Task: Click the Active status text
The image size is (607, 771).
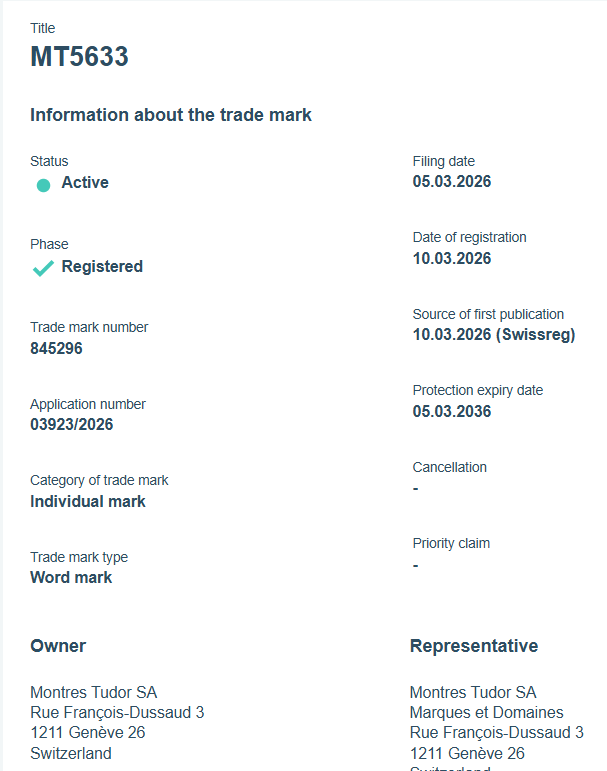Action: [85, 183]
